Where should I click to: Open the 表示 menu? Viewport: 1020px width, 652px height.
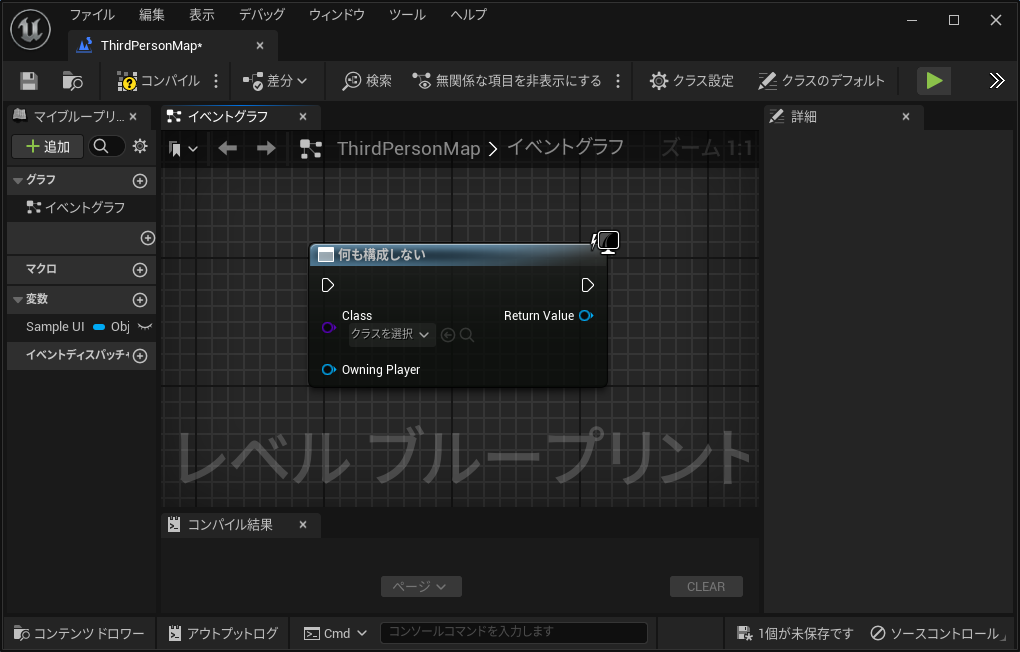point(202,15)
